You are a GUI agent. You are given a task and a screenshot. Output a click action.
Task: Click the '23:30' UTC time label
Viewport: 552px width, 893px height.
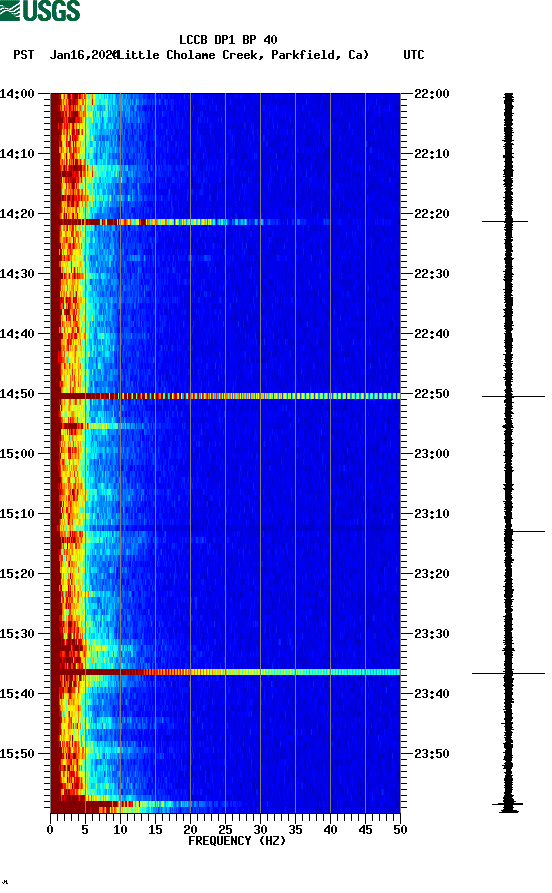pos(432,634)
